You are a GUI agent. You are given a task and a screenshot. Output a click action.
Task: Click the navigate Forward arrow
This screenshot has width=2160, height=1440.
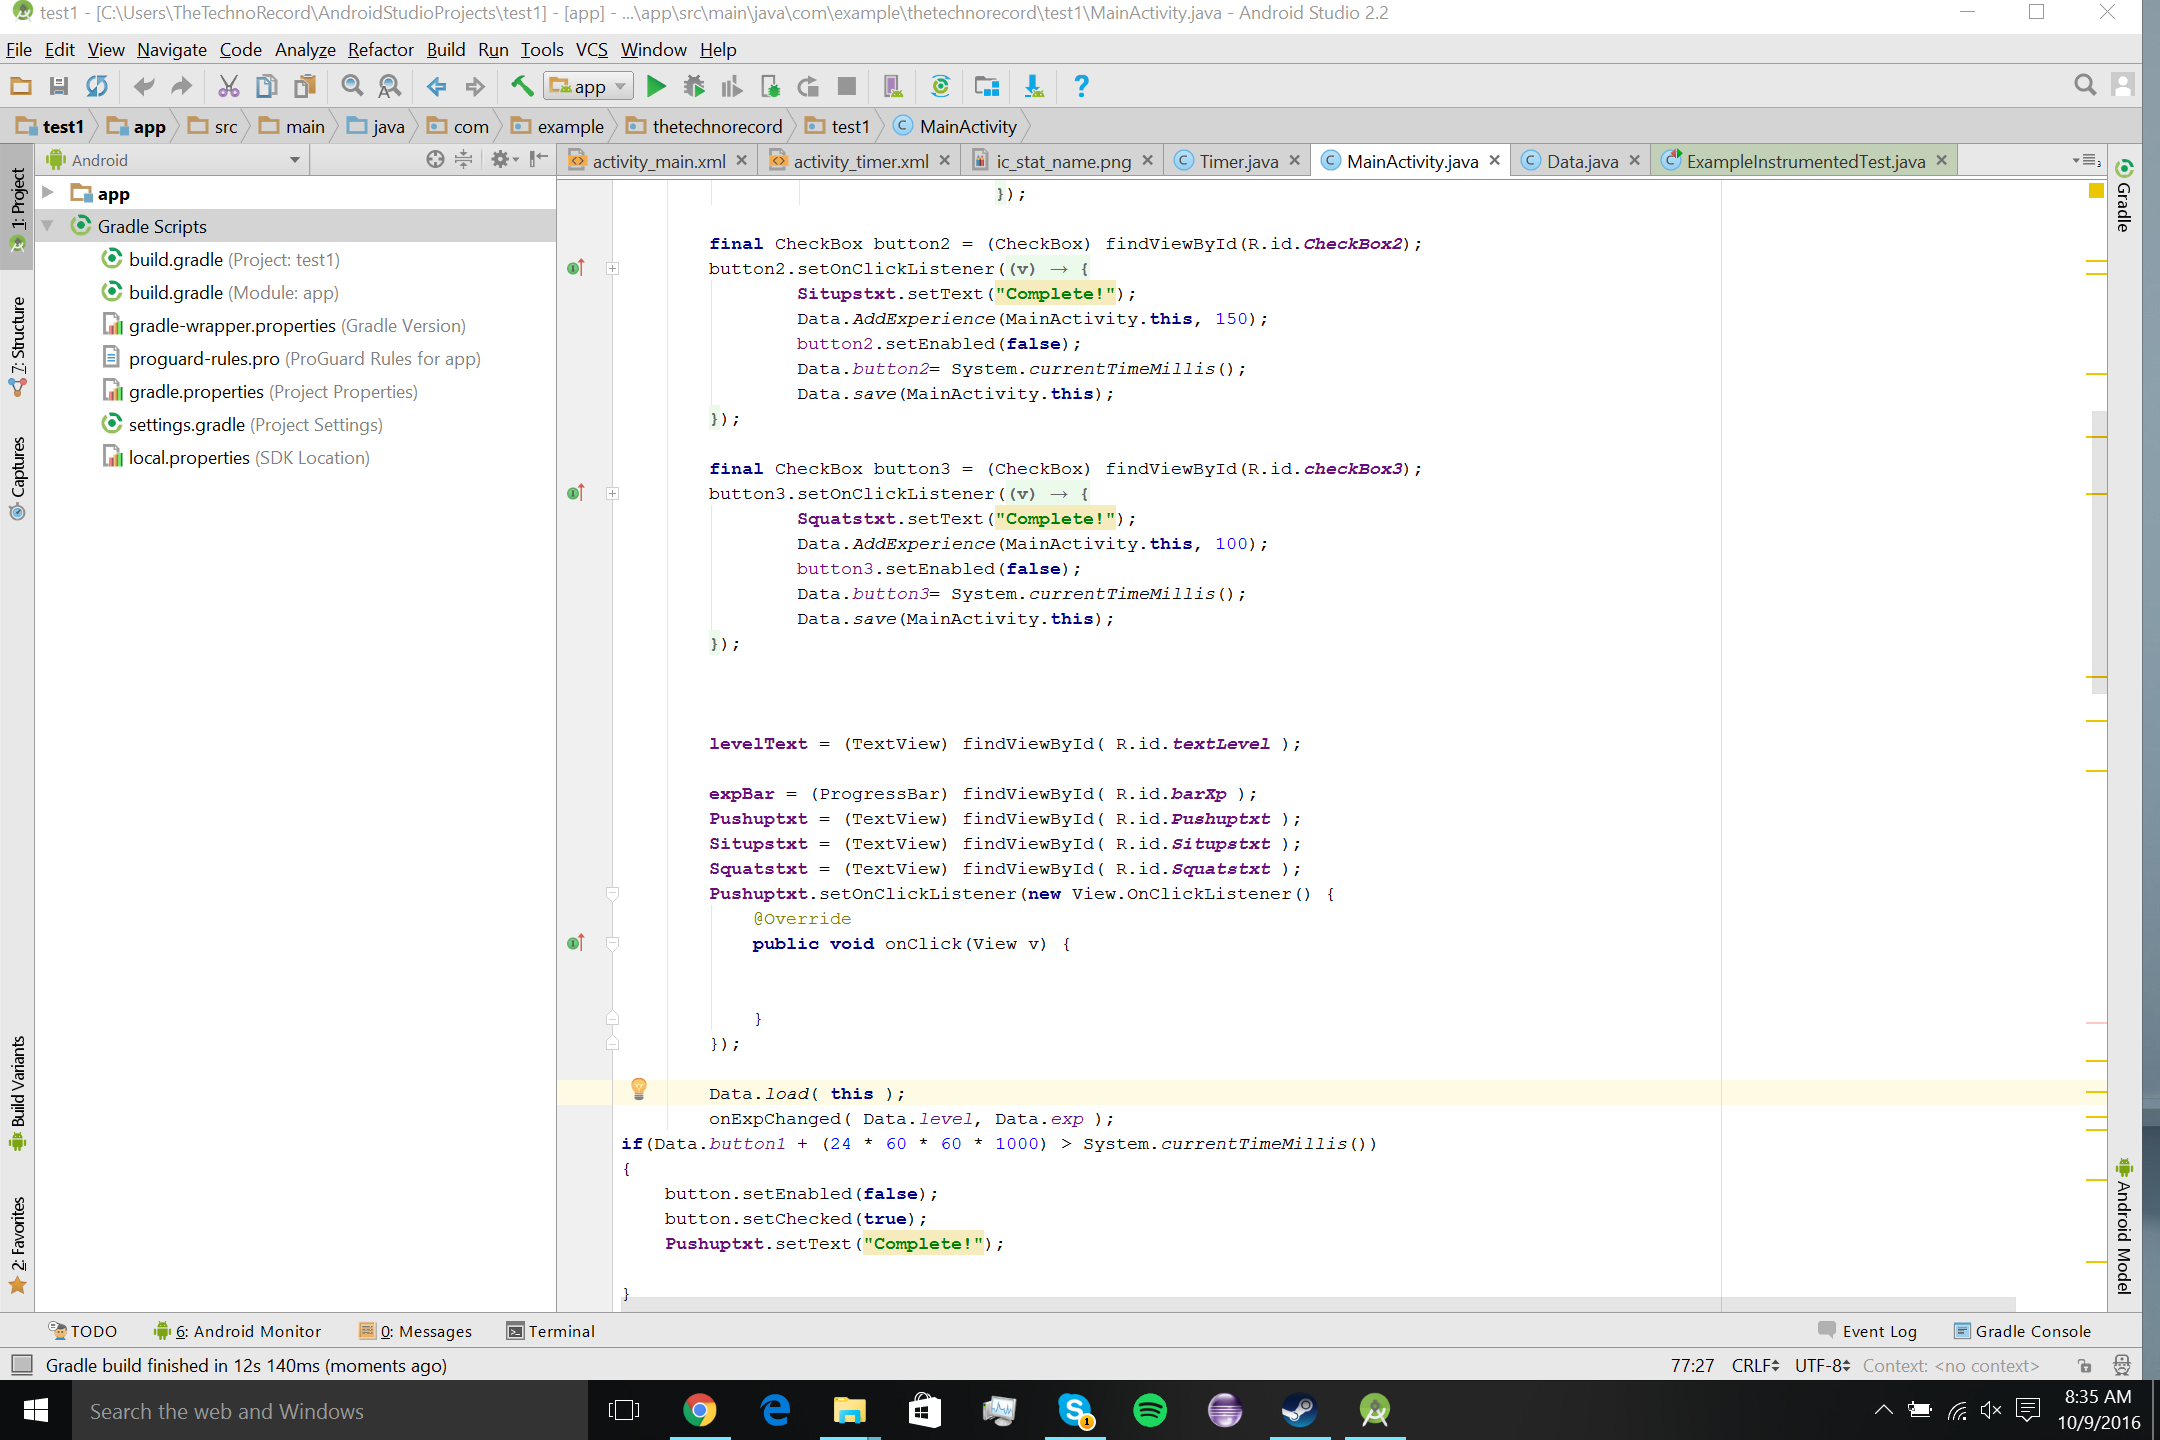click(x=475, y=87)
